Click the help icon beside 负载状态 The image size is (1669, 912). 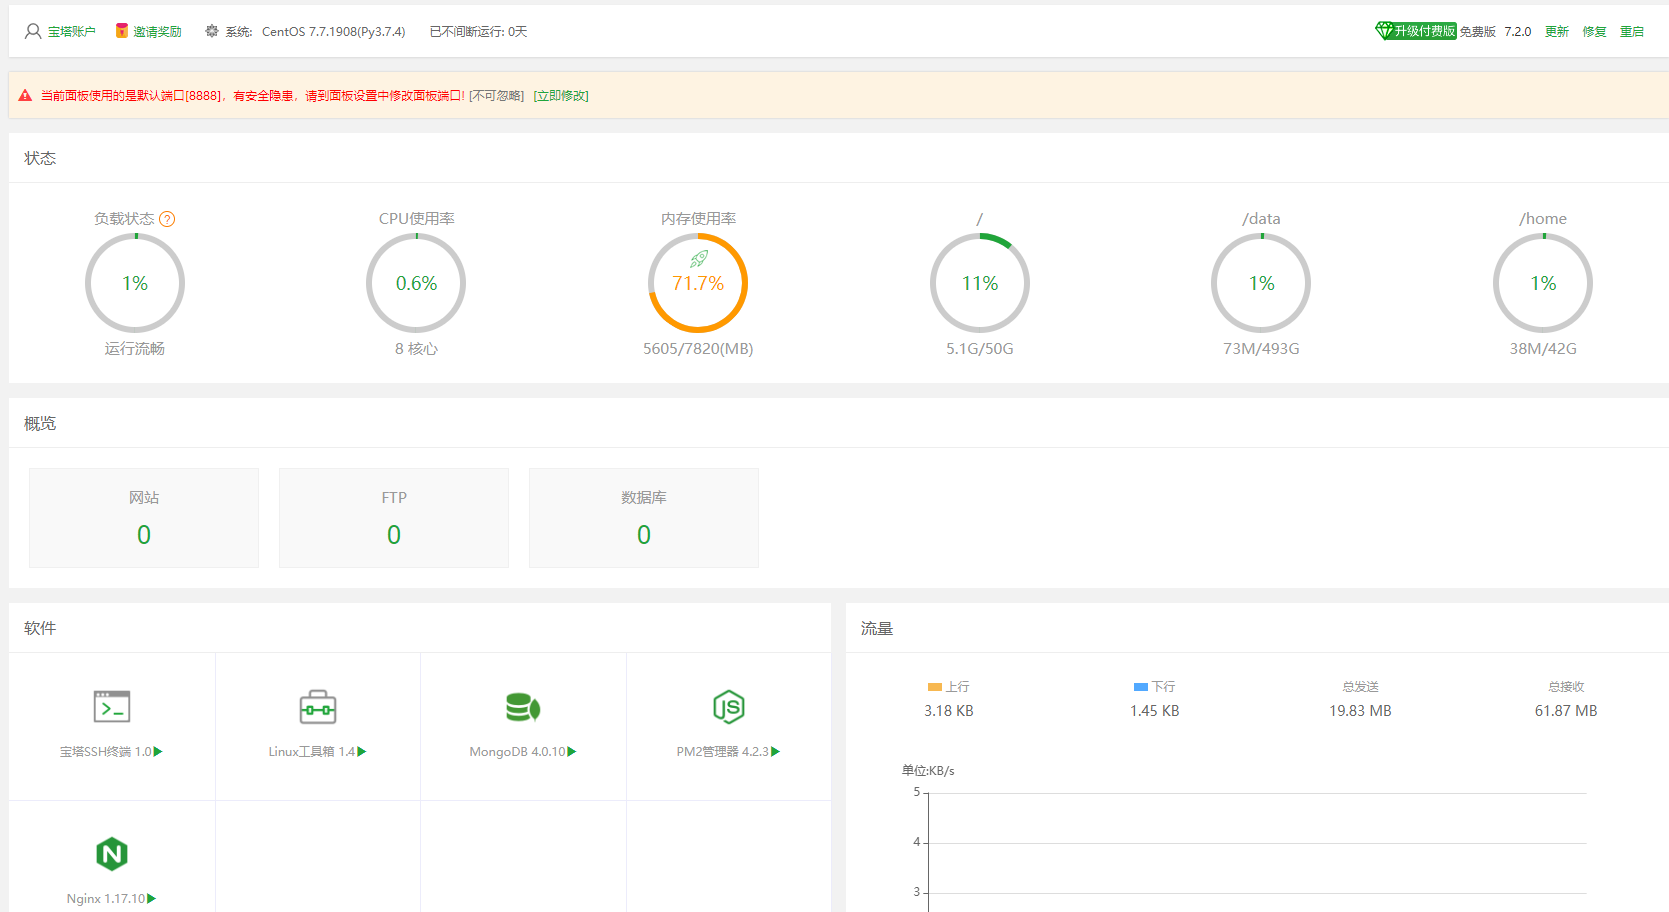click(x=167, y=219)
